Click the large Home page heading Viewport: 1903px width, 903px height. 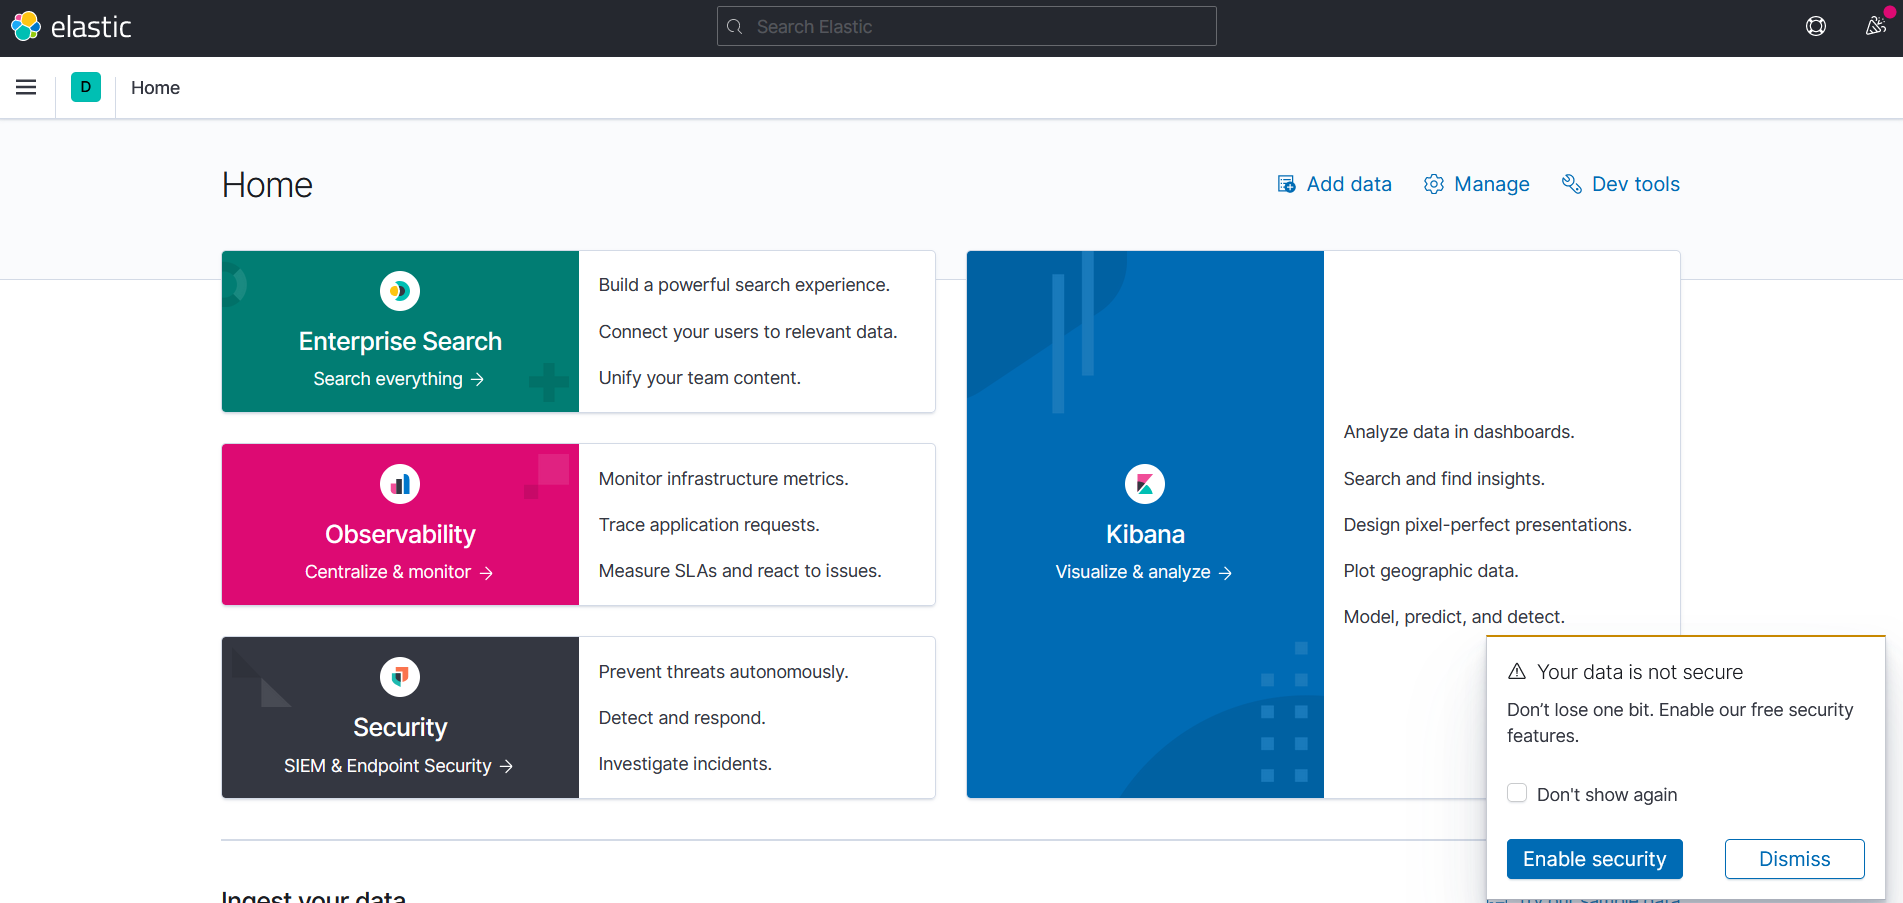point(267,185)
